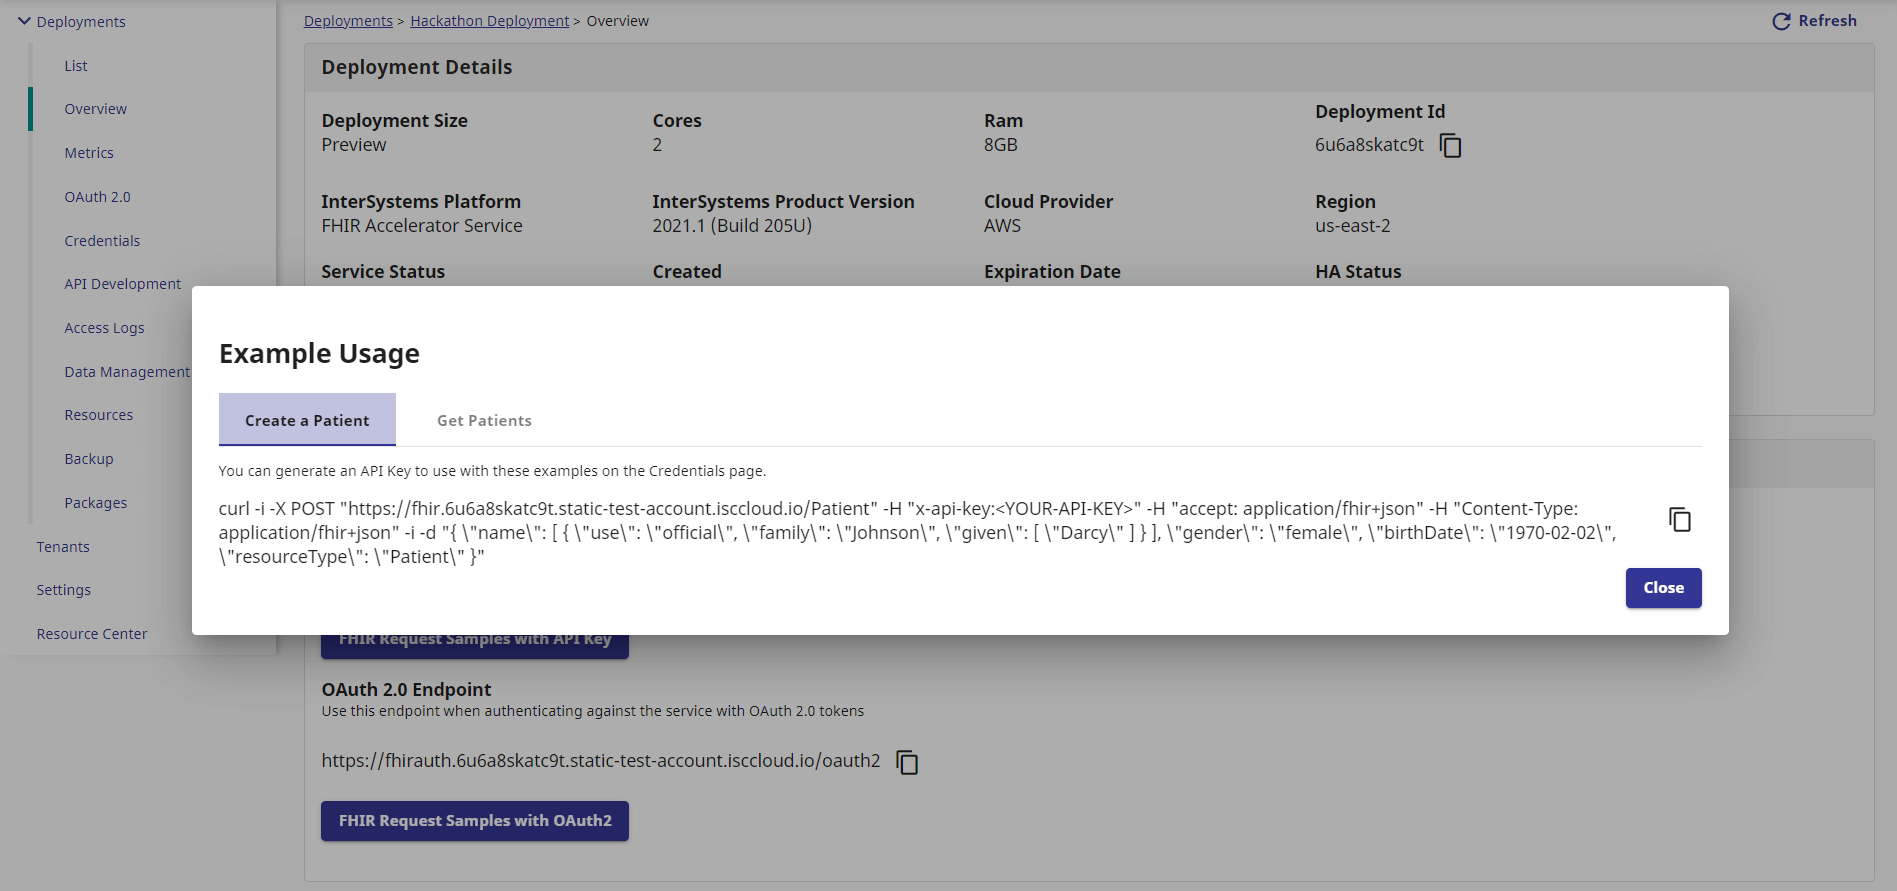Screen dimensions: 1897x891
Task: Open the Backup section
Action: (x=89, y=459)
